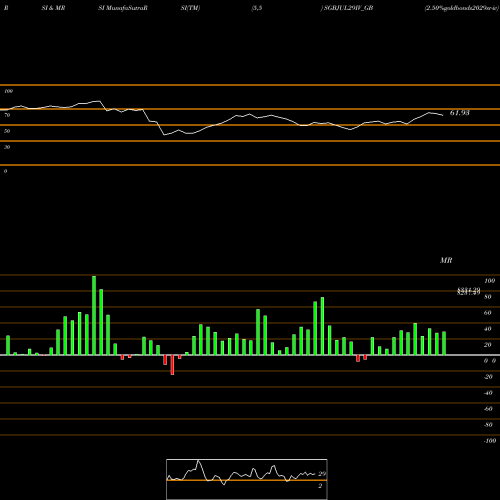Click the MR axis label -40
This screenshot has height=500, width=500.
pyautogui.click(x=488, y=393)
